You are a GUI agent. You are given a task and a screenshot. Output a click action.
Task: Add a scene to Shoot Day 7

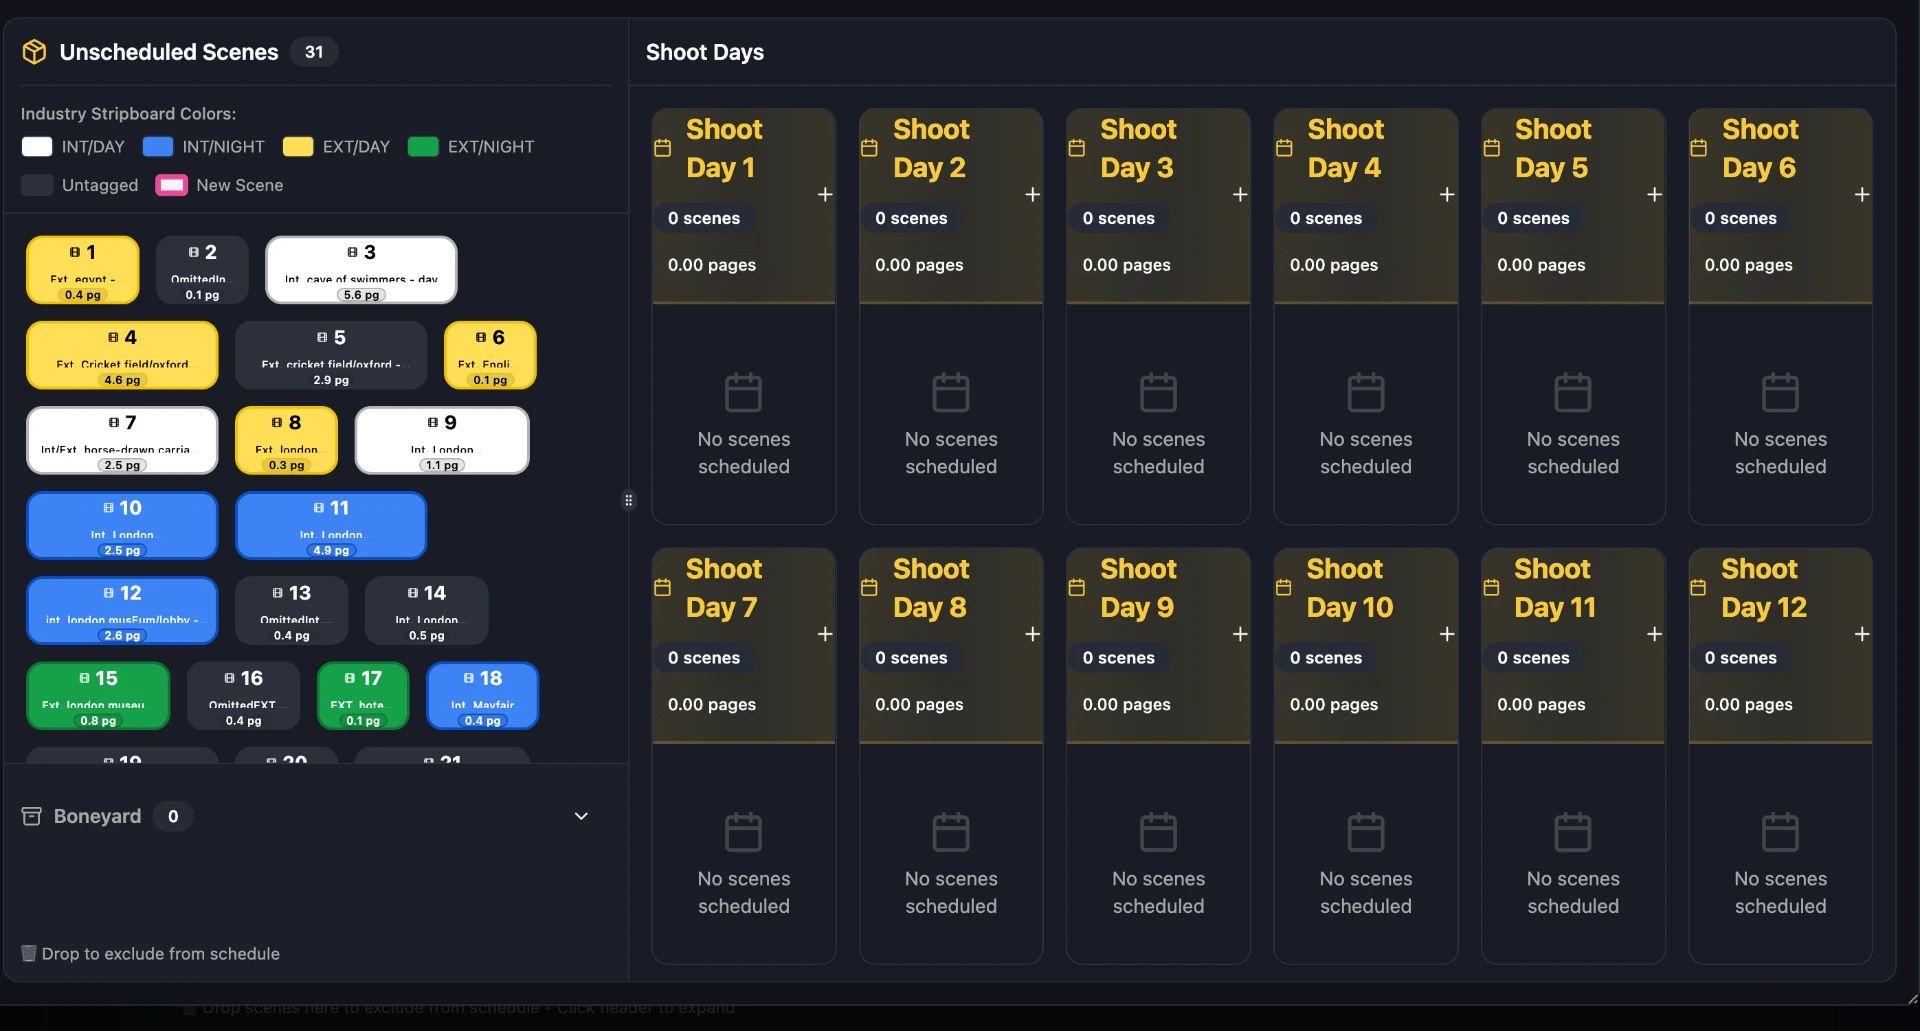coord(825,634)
